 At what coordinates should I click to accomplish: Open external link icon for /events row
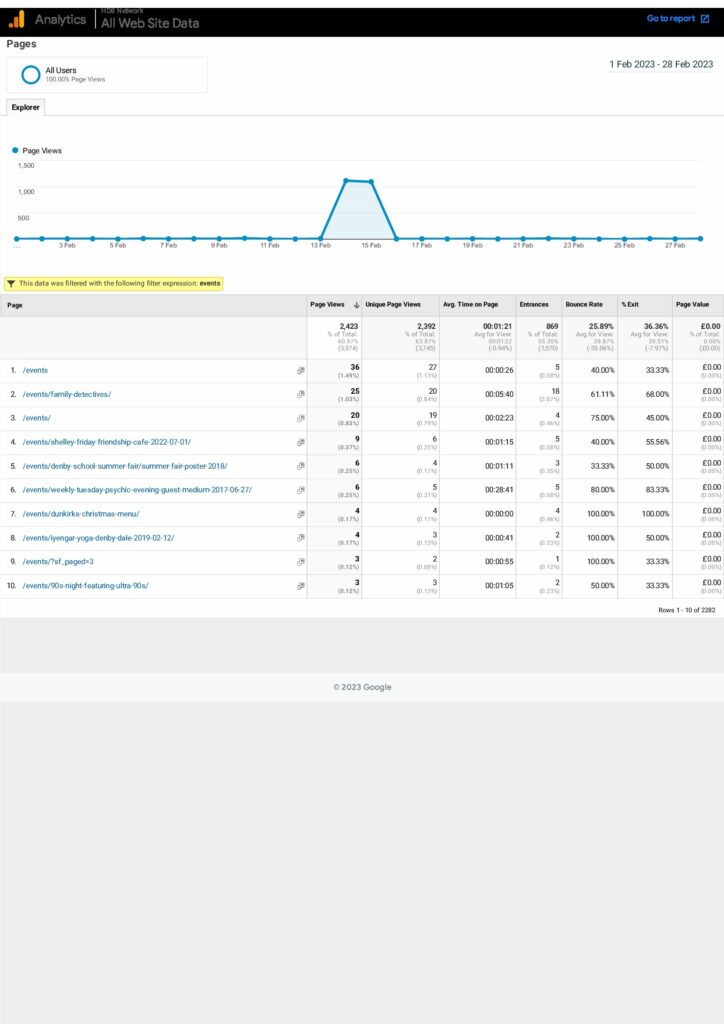click(300, 370)
